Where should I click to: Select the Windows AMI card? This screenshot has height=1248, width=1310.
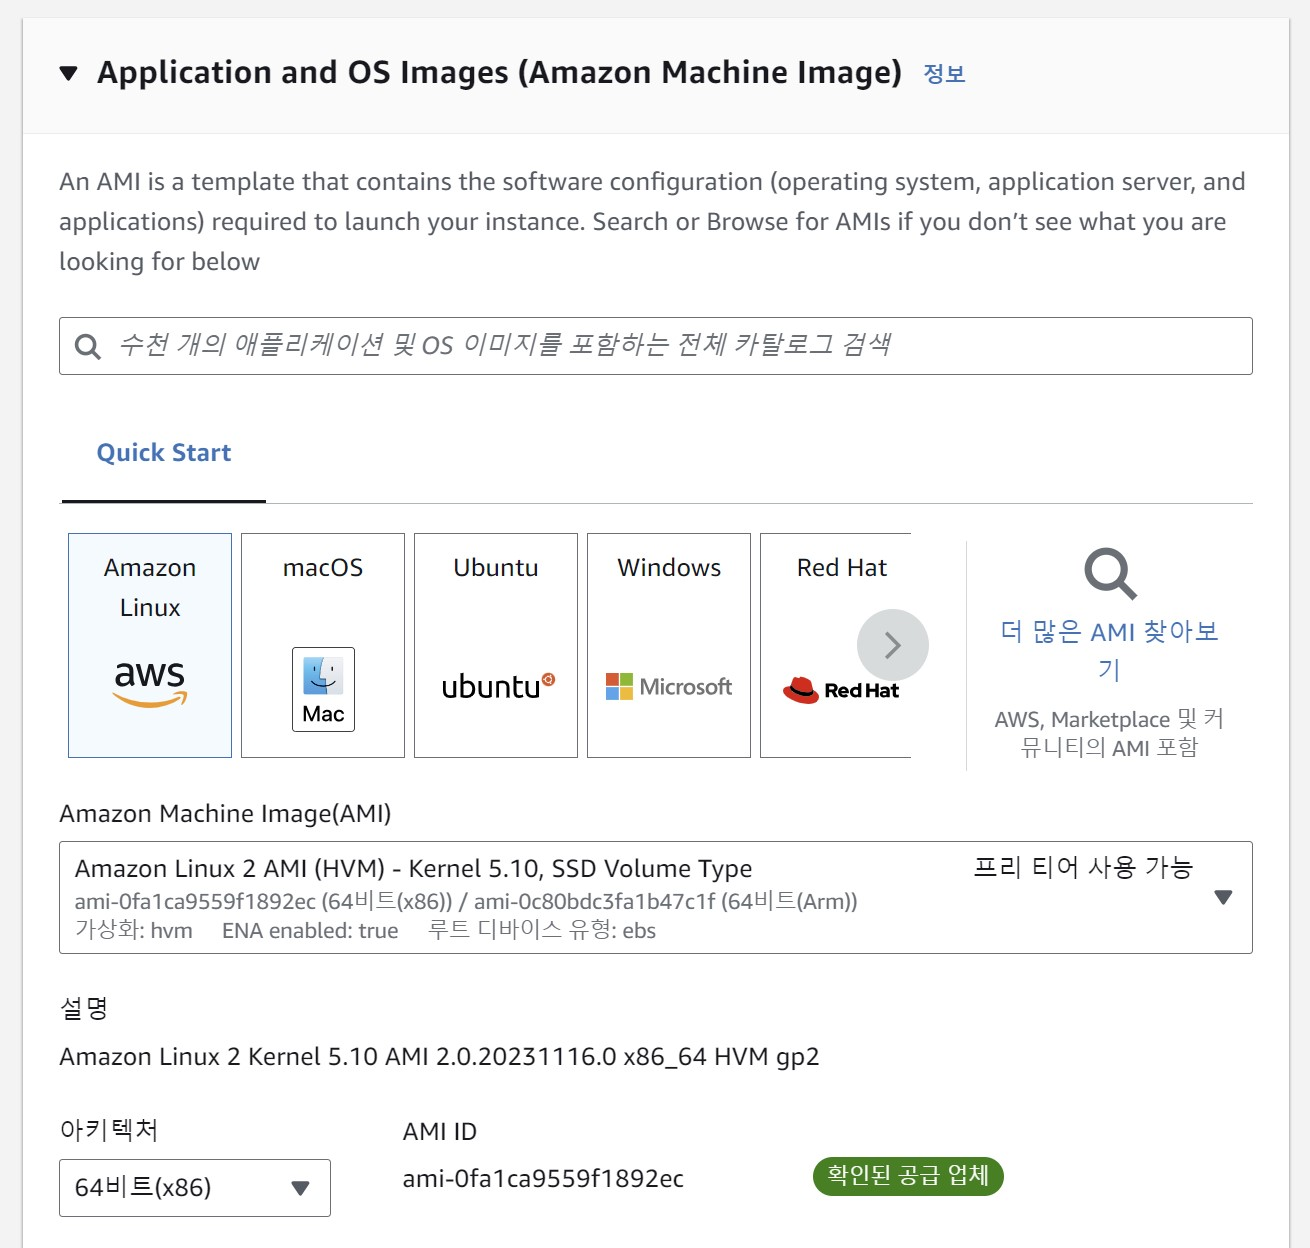[669, 645]
